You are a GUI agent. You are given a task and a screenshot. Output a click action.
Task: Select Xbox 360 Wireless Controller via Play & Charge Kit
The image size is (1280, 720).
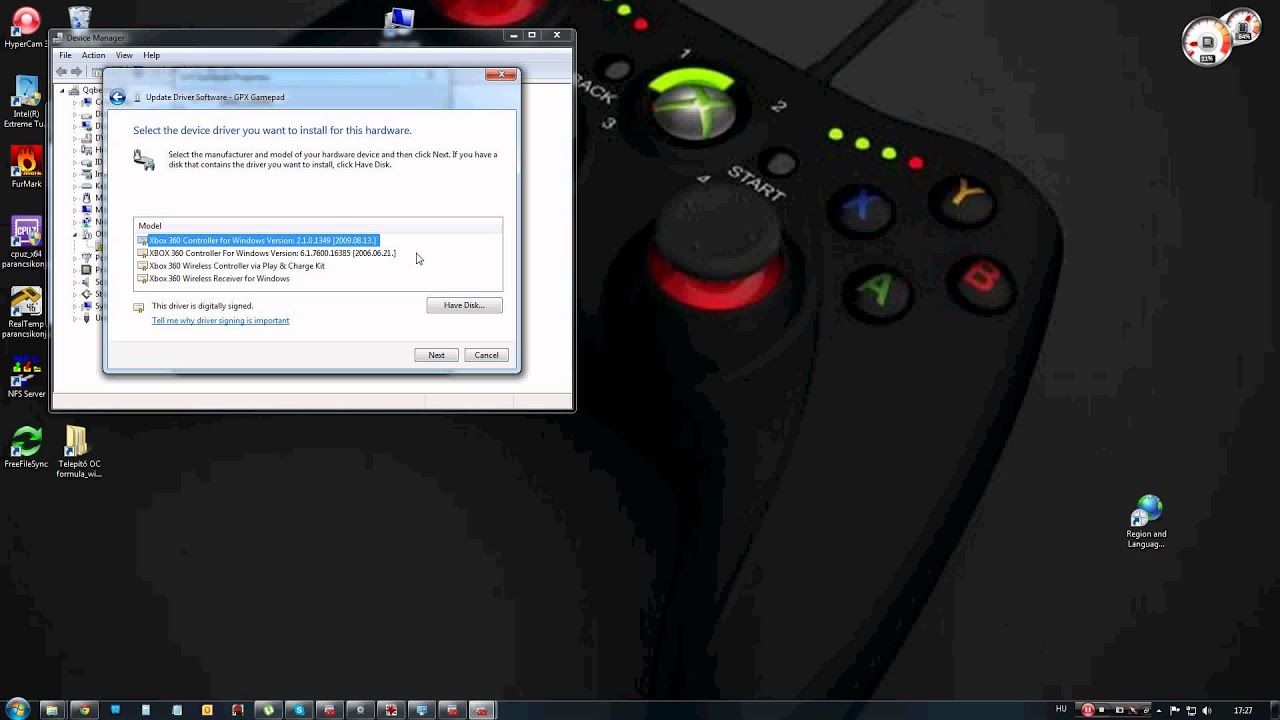(x=231, y=266)
